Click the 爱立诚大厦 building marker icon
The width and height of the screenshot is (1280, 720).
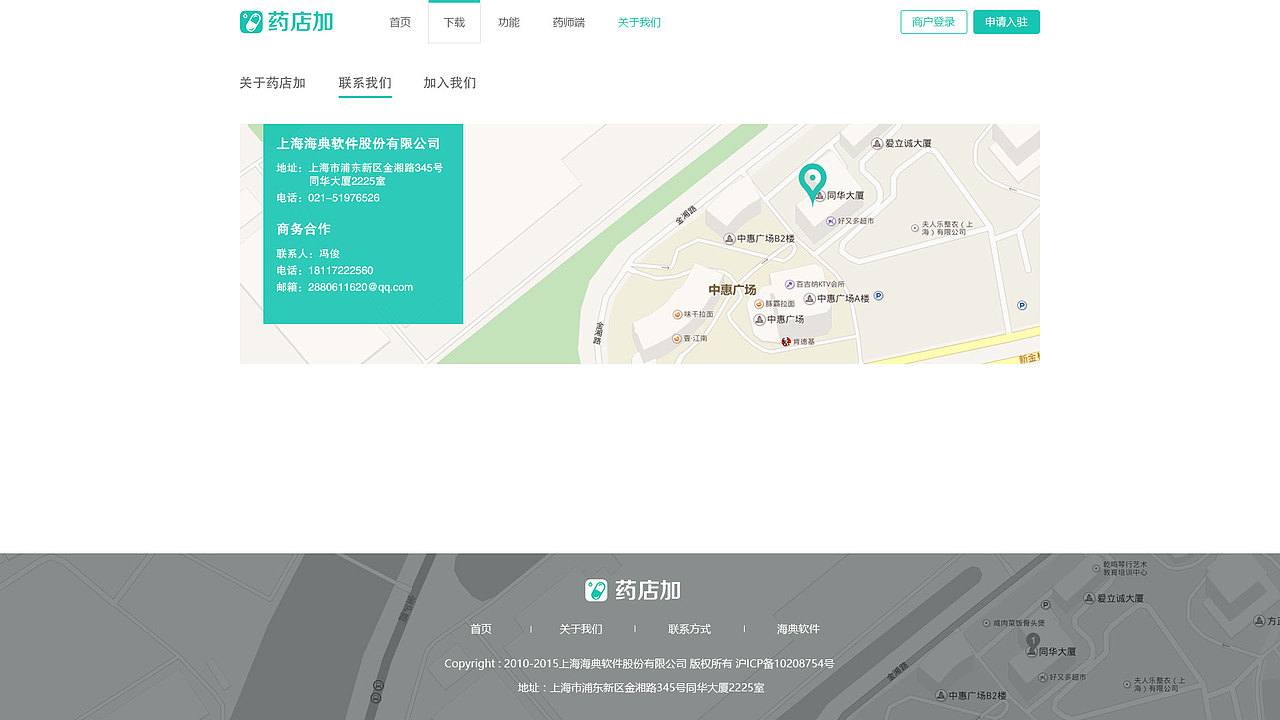tap(877, 143)
